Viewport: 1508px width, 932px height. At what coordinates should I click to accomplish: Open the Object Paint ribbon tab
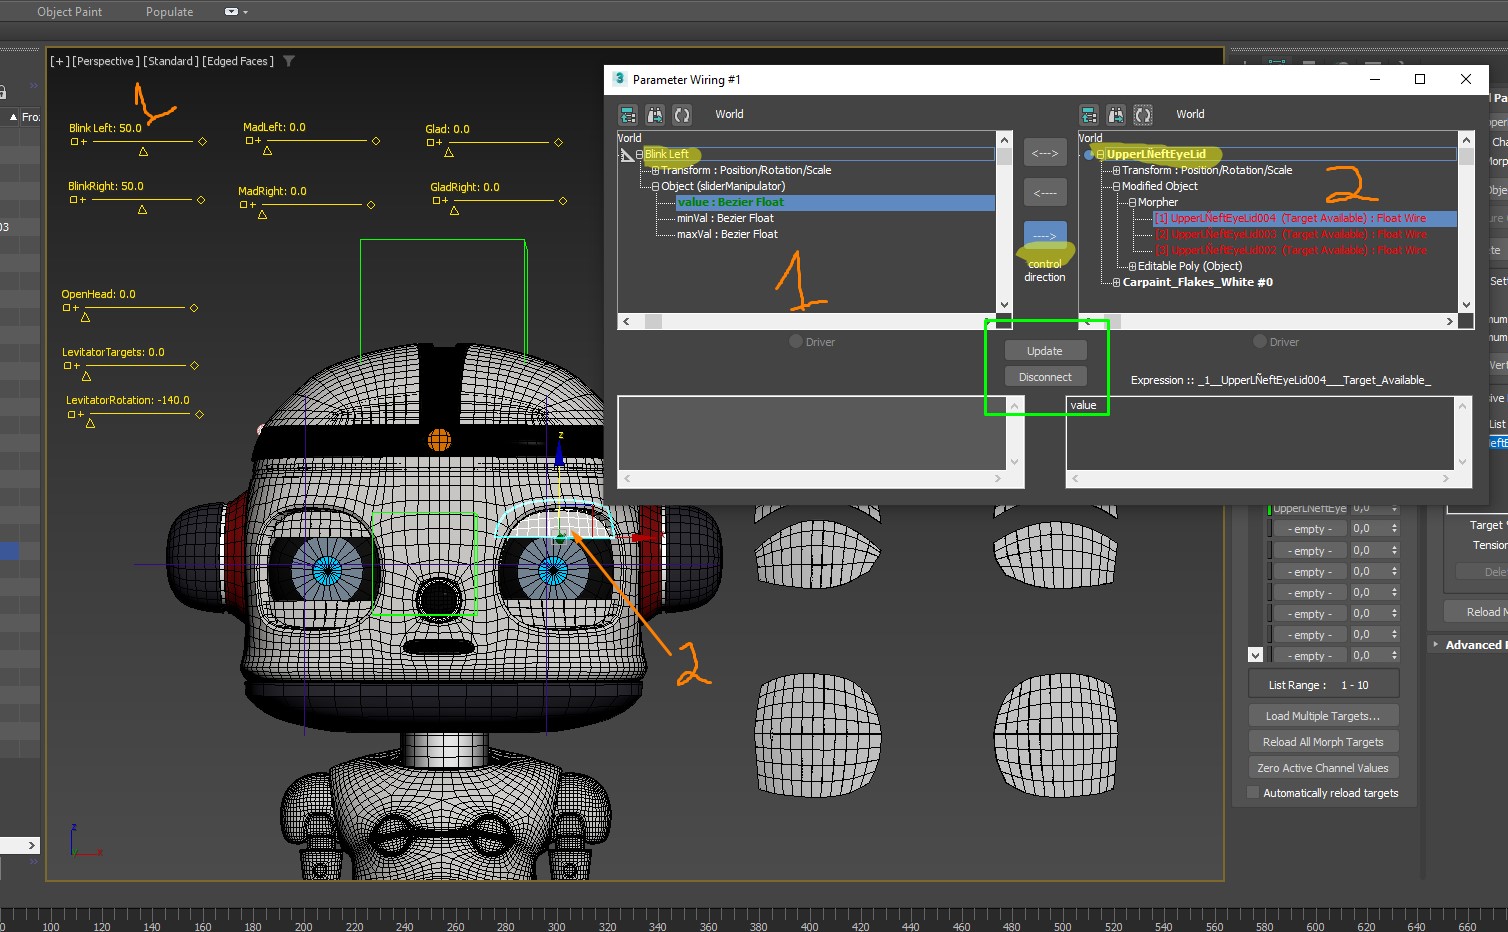pos(69,12)
